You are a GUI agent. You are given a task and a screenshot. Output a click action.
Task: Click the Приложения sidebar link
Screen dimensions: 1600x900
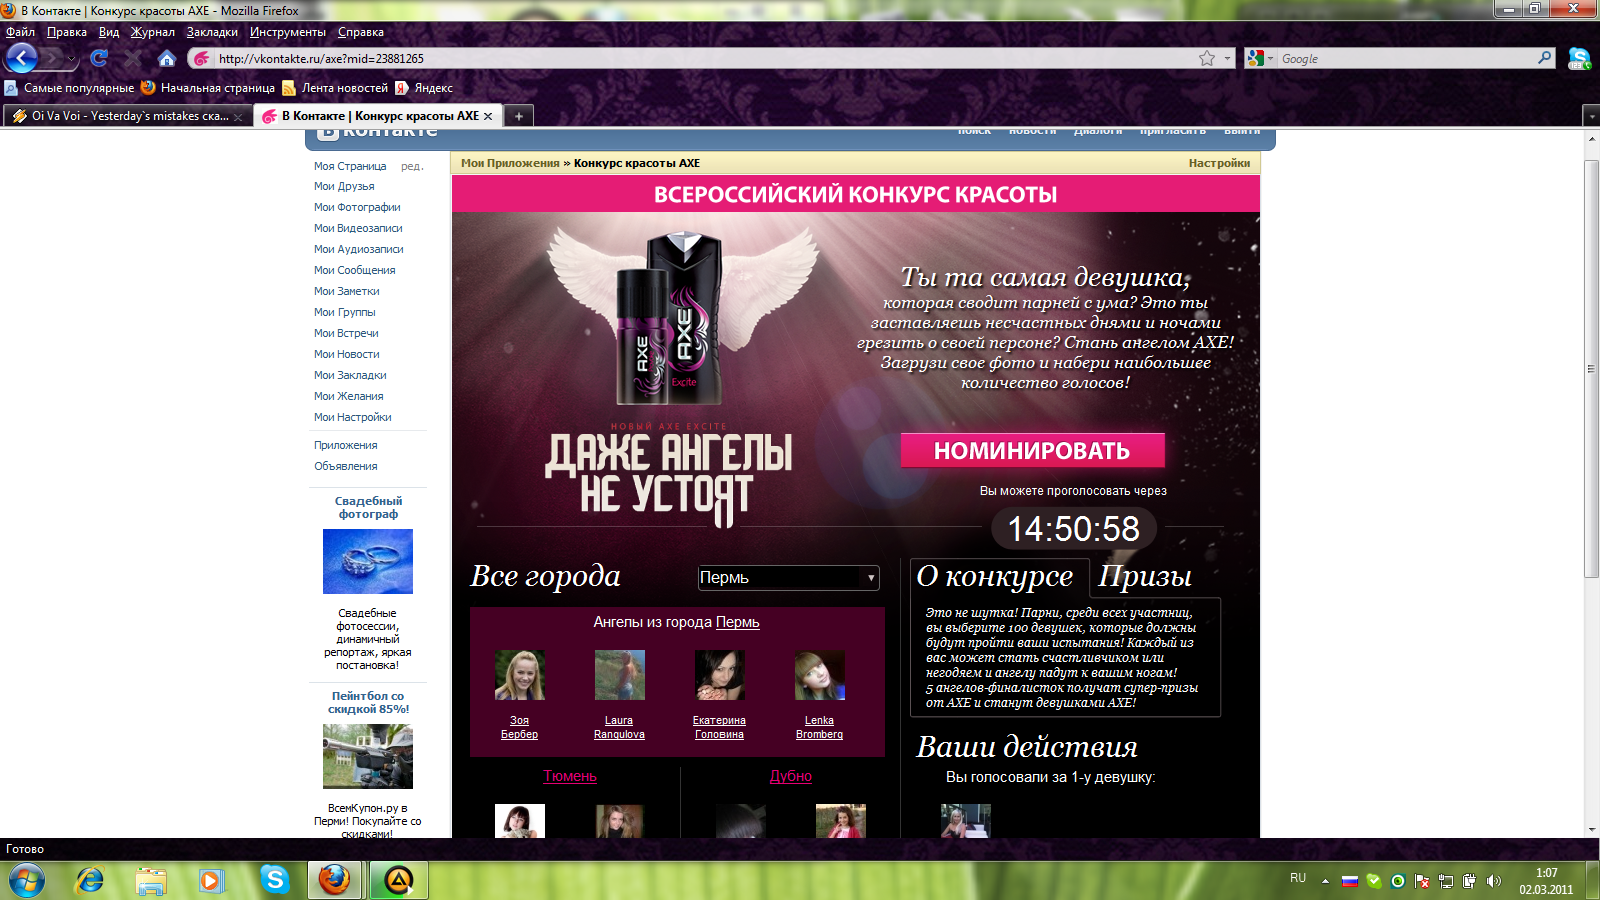point(346,445)
